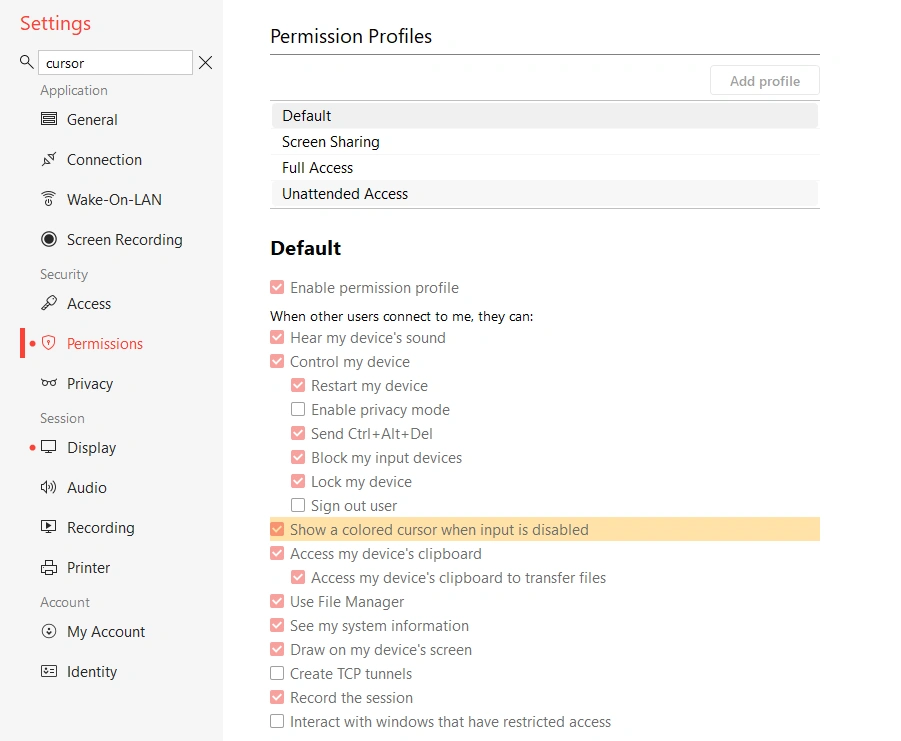The width and height of the screenshot is (901, 741).
Task: Click into the settings search box
Action: coord(115,63)
